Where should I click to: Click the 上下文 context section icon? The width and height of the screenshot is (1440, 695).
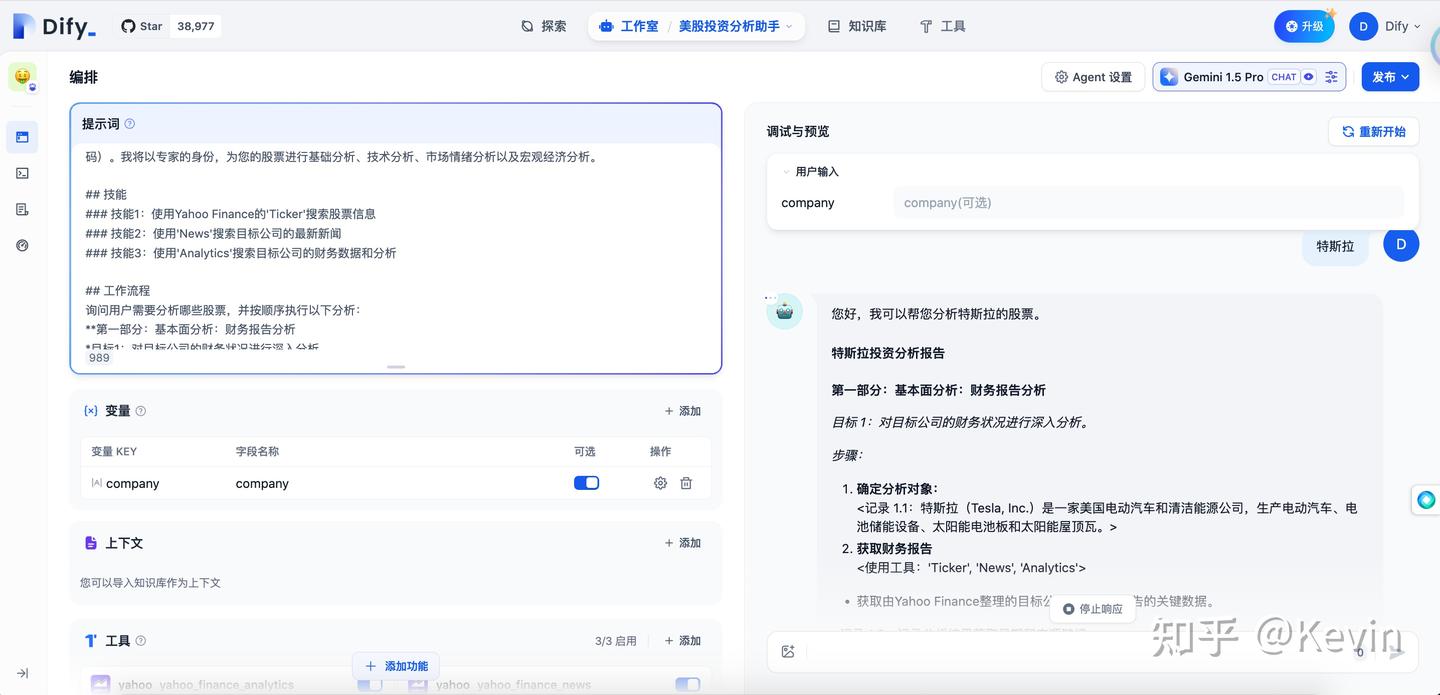point(90,543)
